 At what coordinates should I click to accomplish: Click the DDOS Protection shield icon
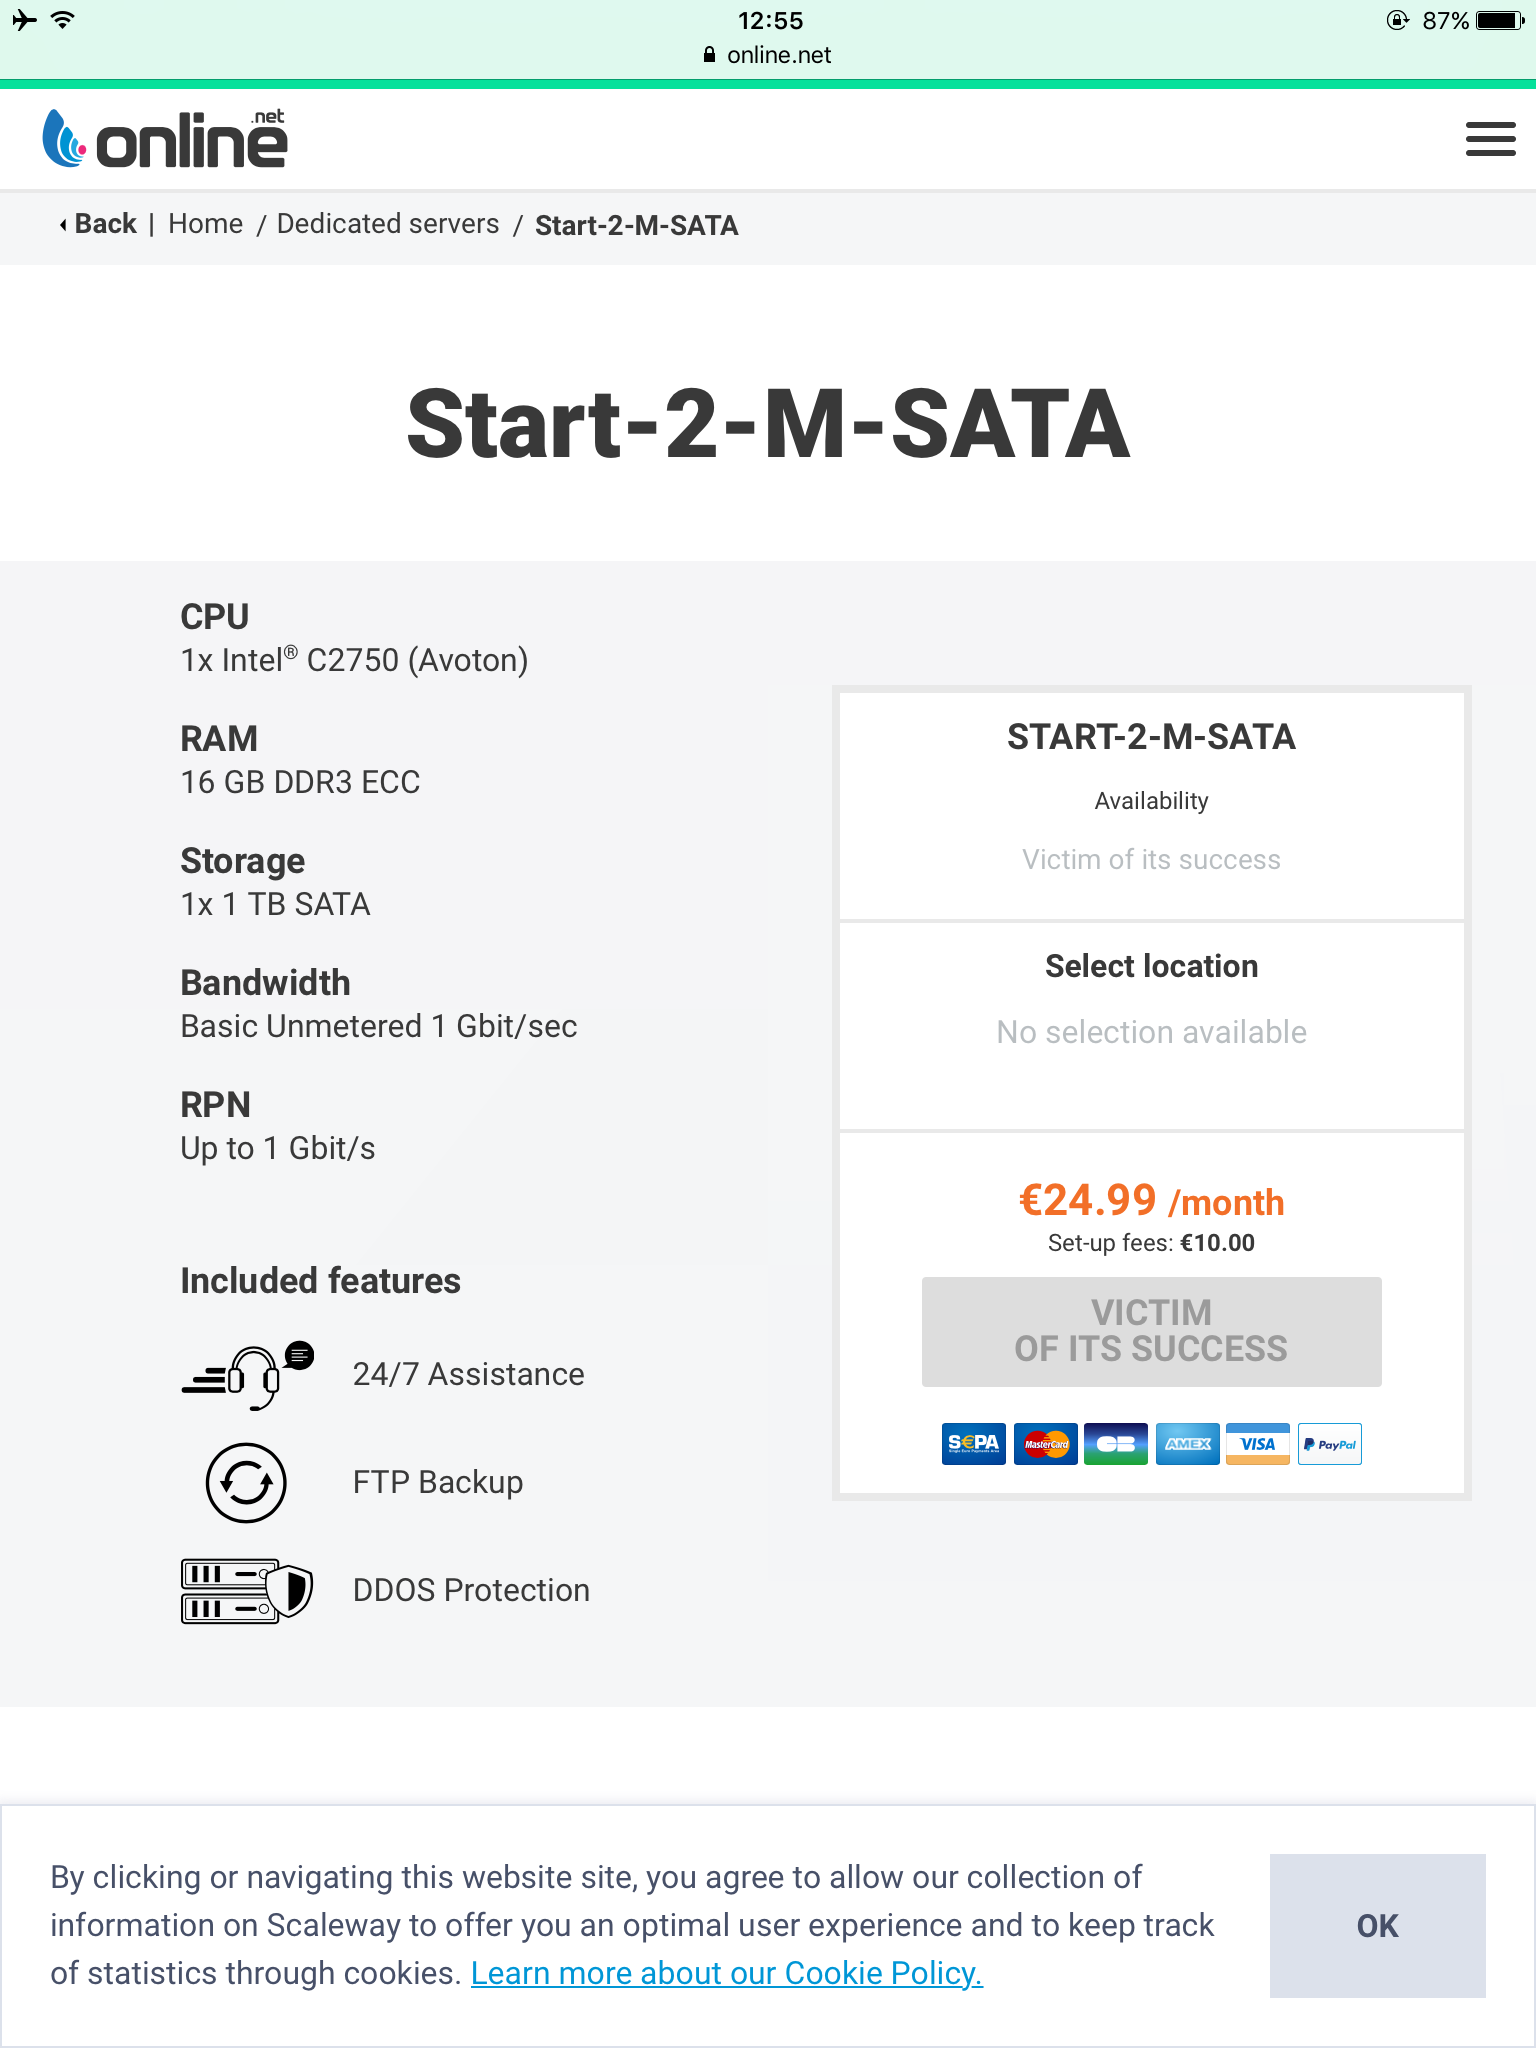point(247,1590)
